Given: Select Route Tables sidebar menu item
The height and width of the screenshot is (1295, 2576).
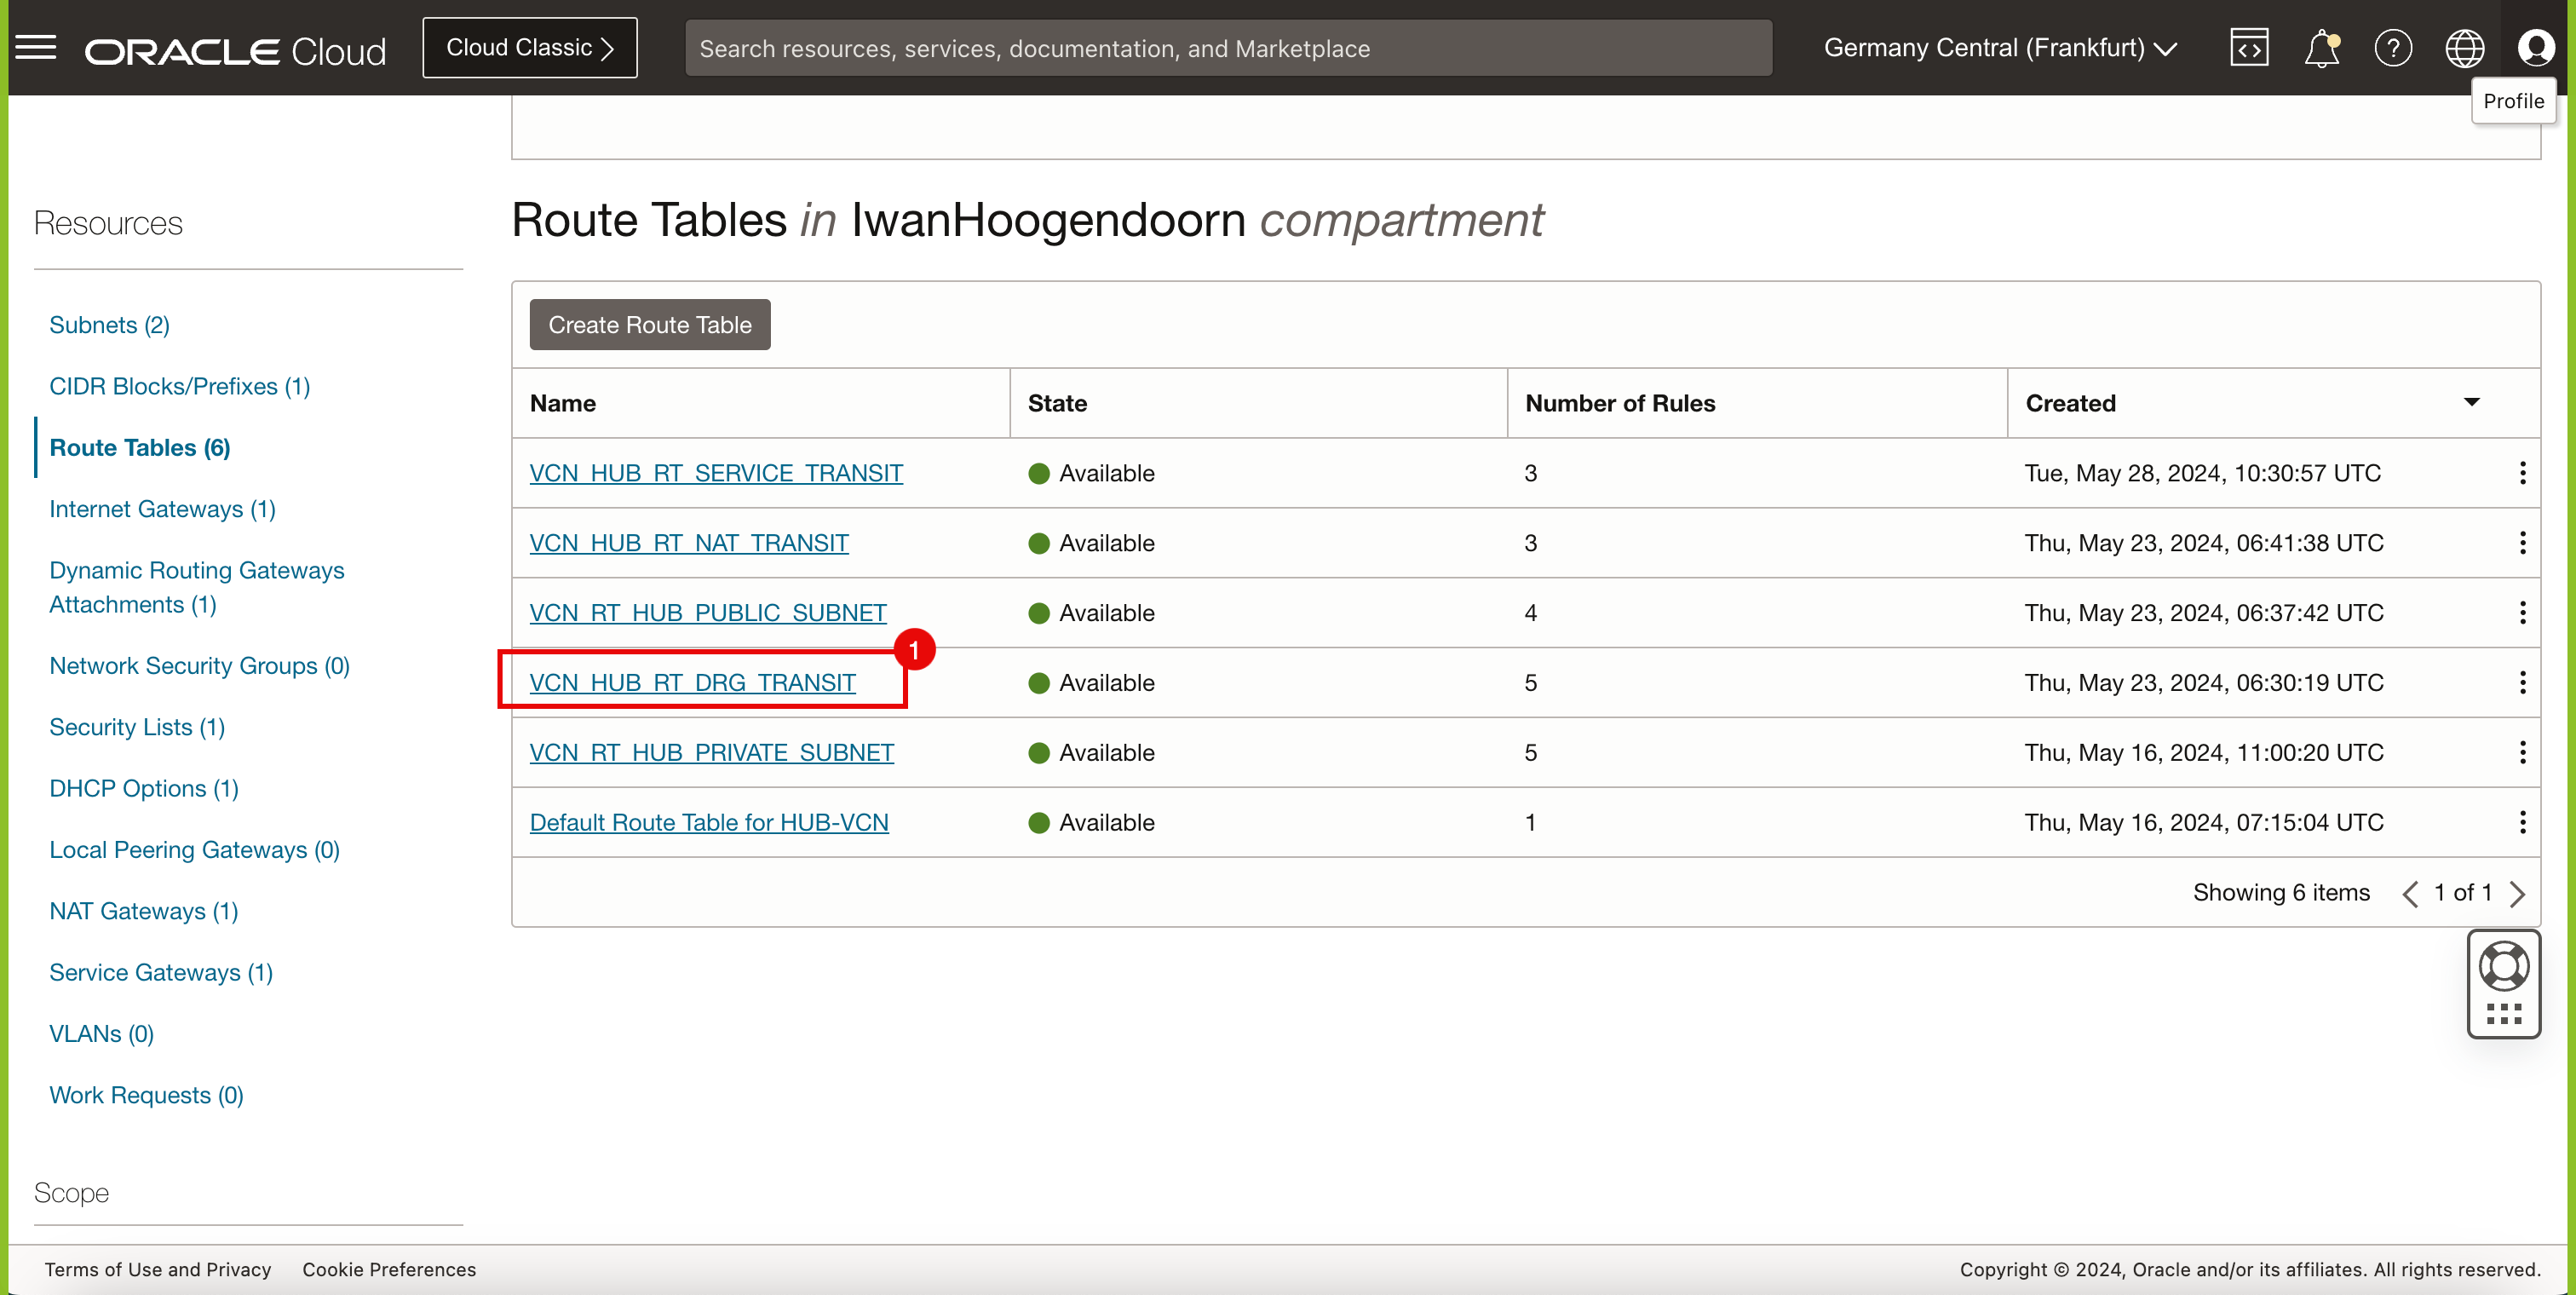Looking at the screenshot, I should [x=141, y=447].
